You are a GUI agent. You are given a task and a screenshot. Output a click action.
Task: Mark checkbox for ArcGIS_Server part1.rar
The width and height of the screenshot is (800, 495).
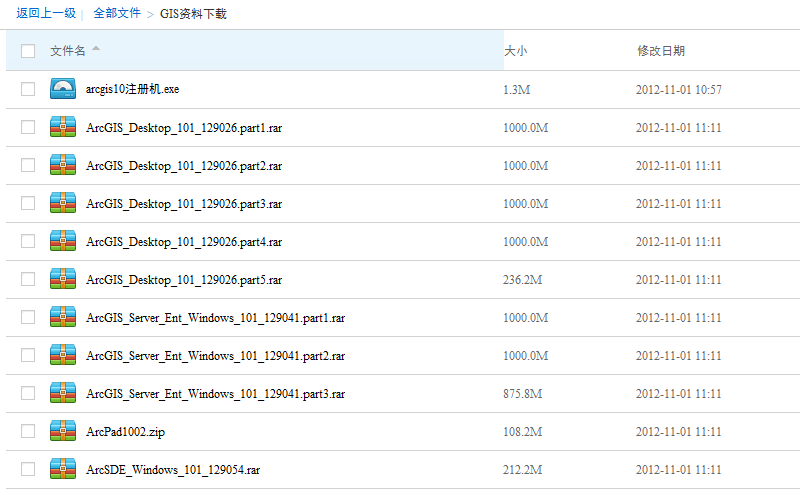28,317
